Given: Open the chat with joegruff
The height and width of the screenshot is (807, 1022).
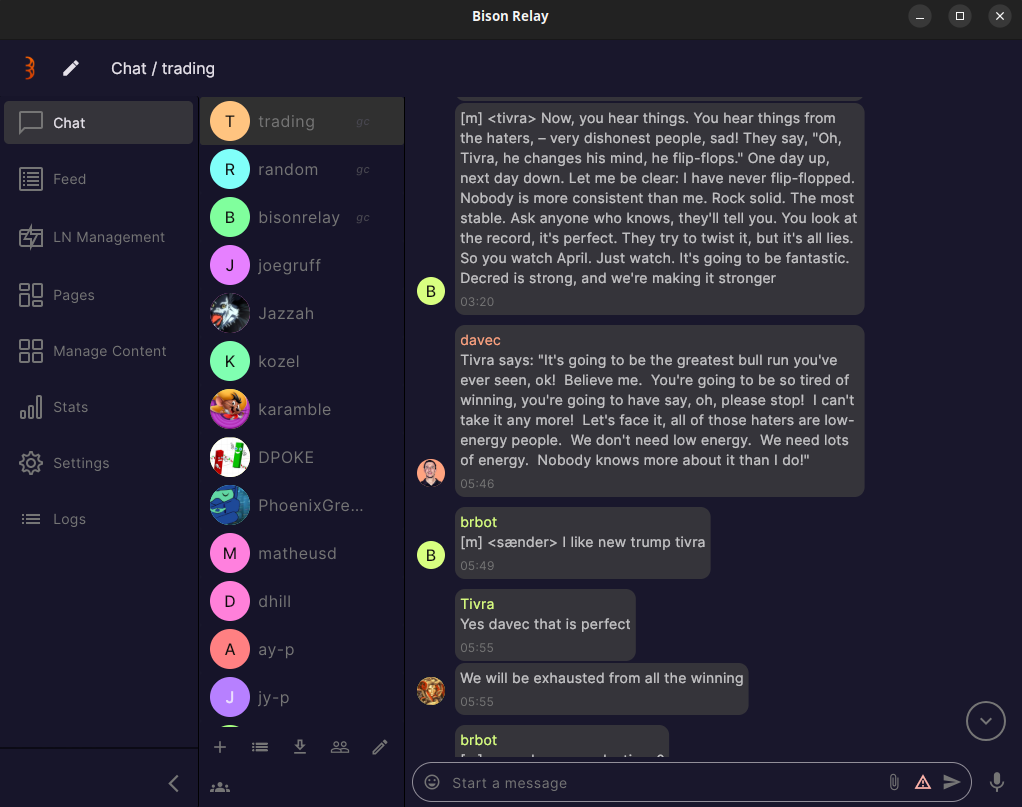Looking at the screenshot, I should coord(289,265).
